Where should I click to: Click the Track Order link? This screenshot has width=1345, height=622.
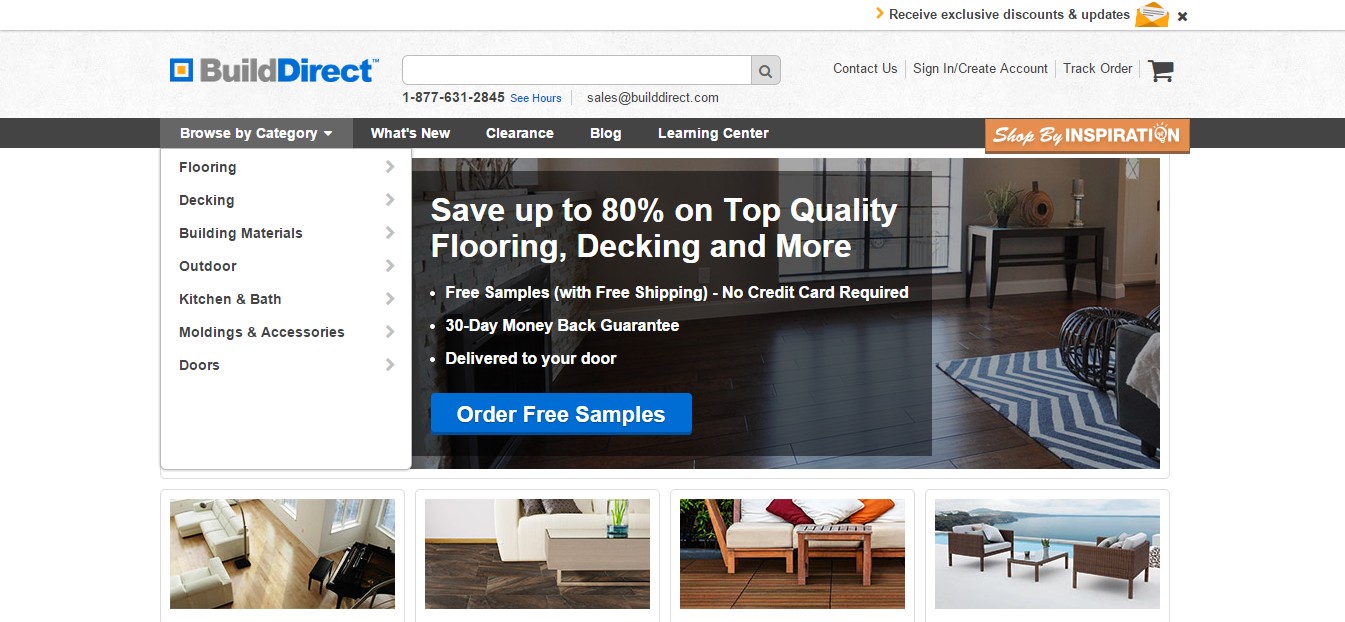1097,68
